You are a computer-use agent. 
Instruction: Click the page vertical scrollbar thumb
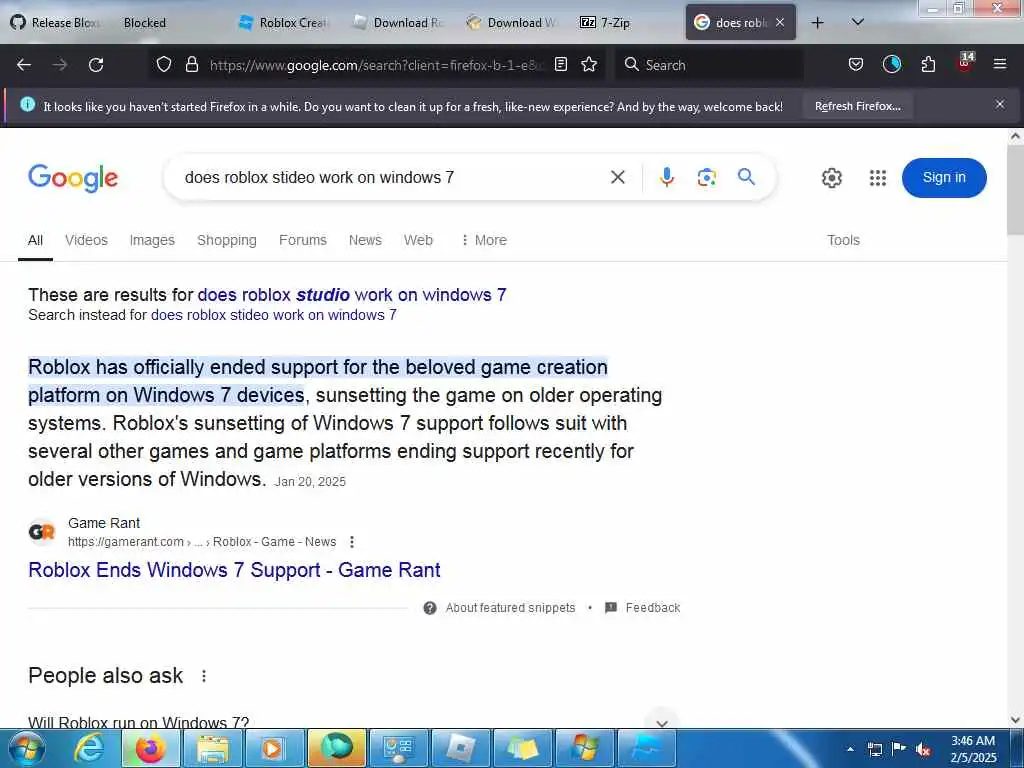click(x=1015, y=189)
